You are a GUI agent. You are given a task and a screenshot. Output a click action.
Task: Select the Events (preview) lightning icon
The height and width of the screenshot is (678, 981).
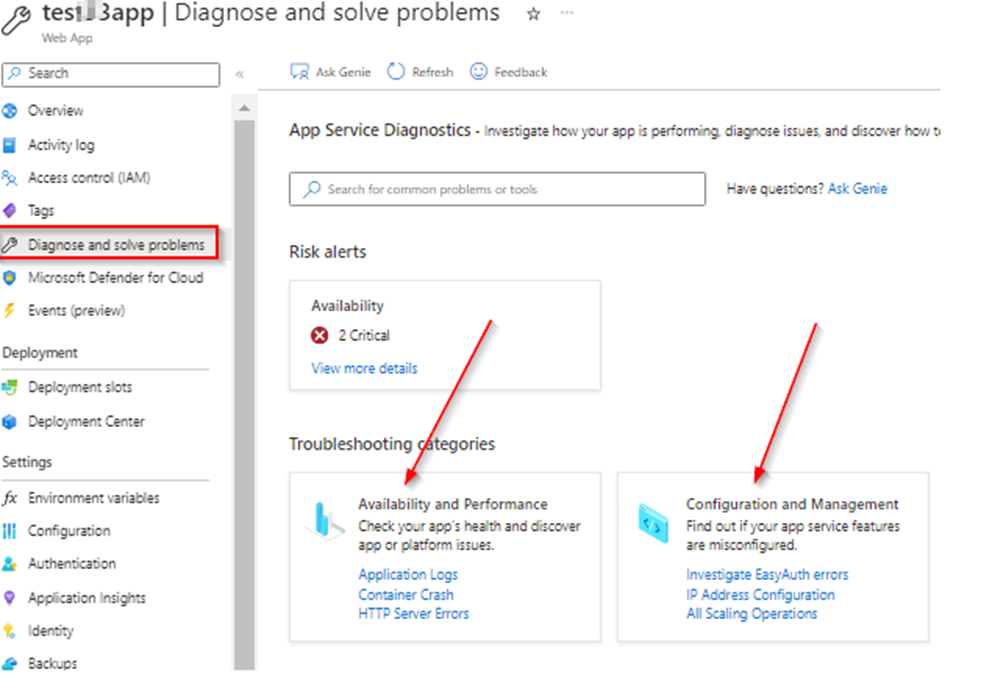[12, 310]
